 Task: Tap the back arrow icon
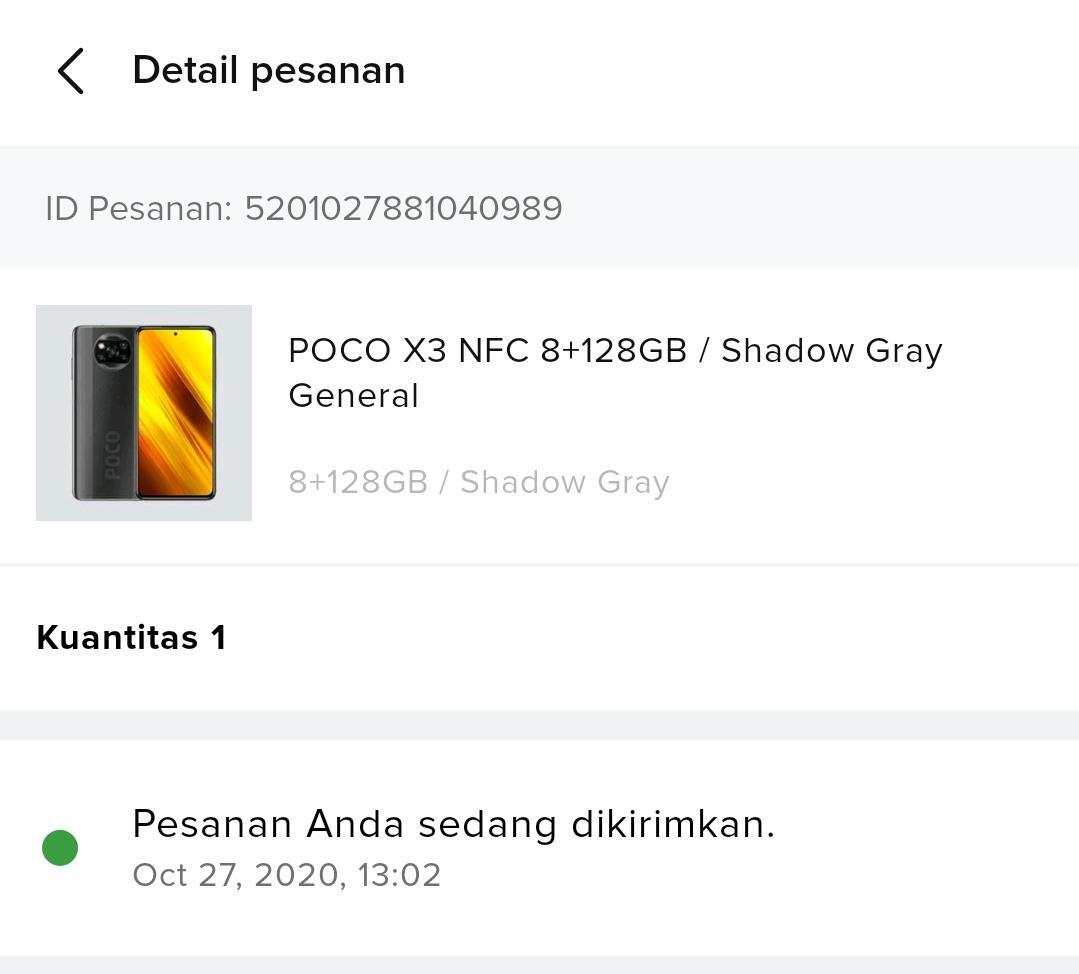point(70,71)
